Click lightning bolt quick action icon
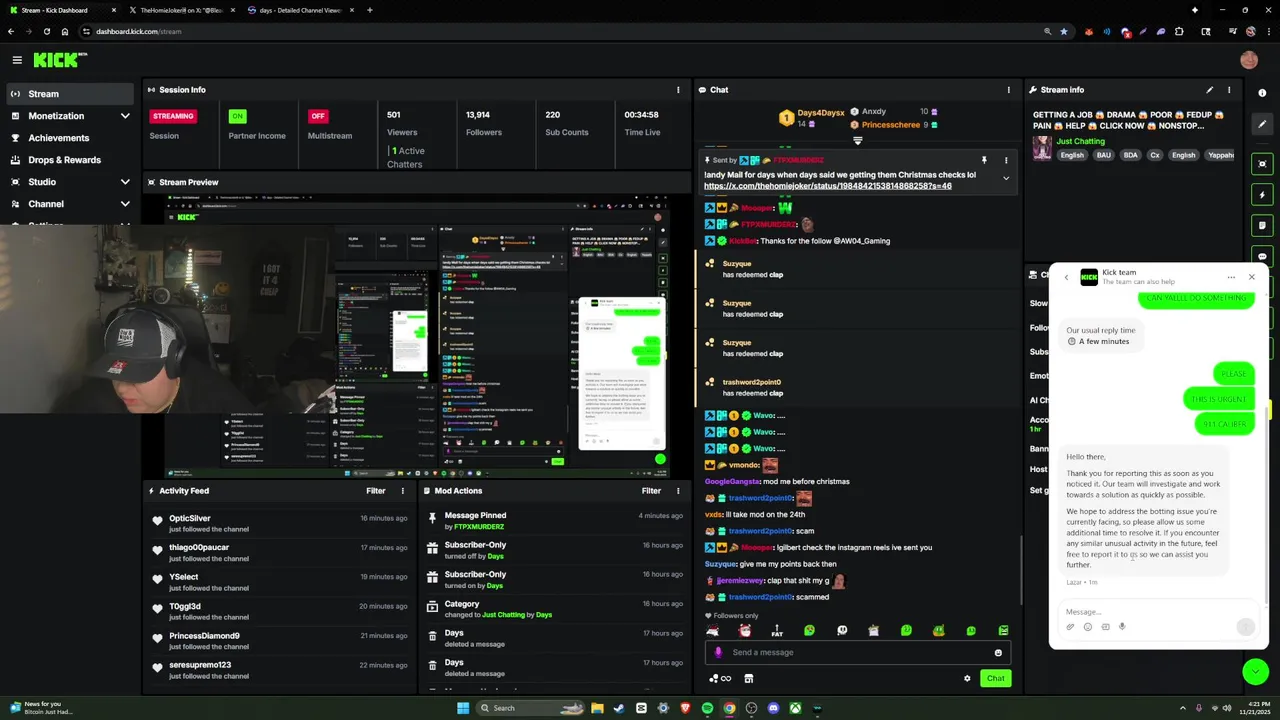Viewport: 1280px width, 720px height. (1262, 195)
